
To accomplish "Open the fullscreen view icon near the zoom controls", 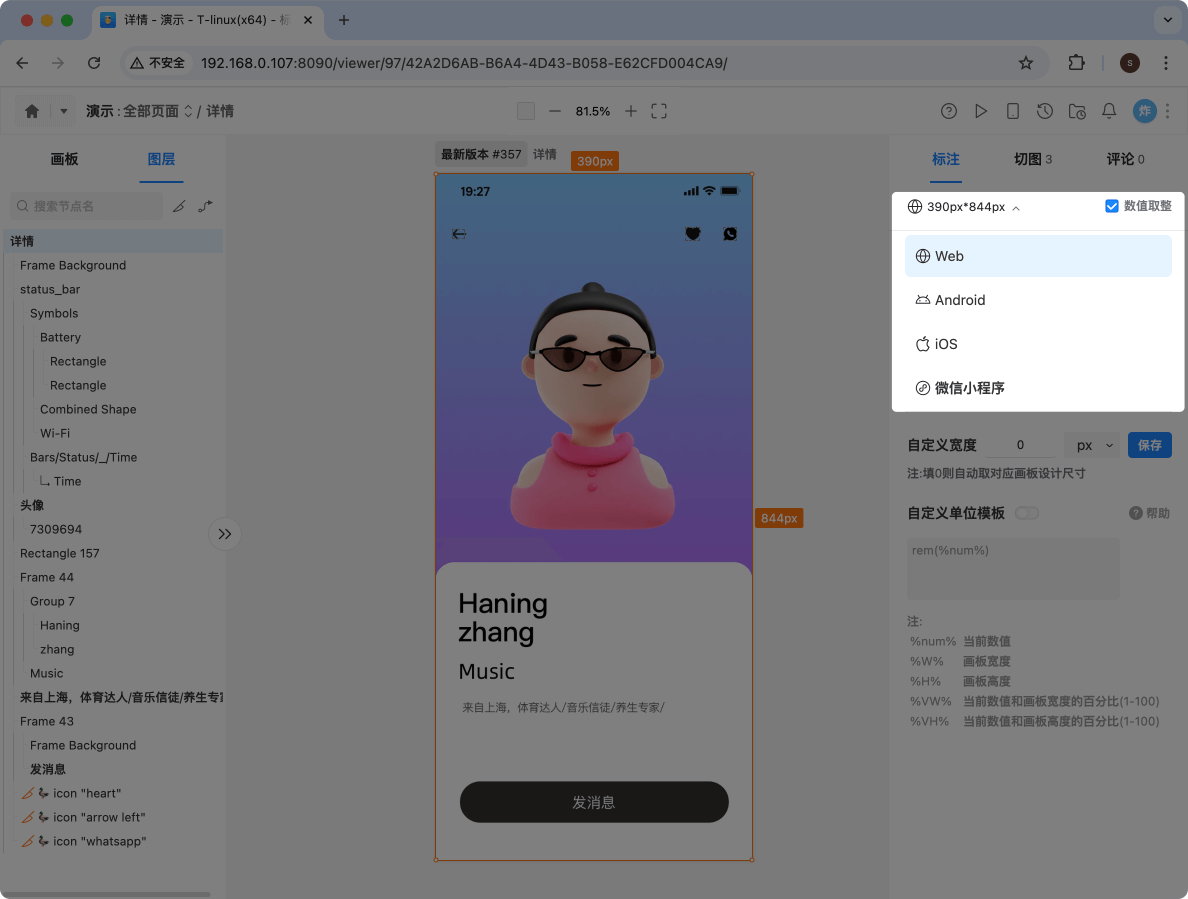I will (658, 111).
